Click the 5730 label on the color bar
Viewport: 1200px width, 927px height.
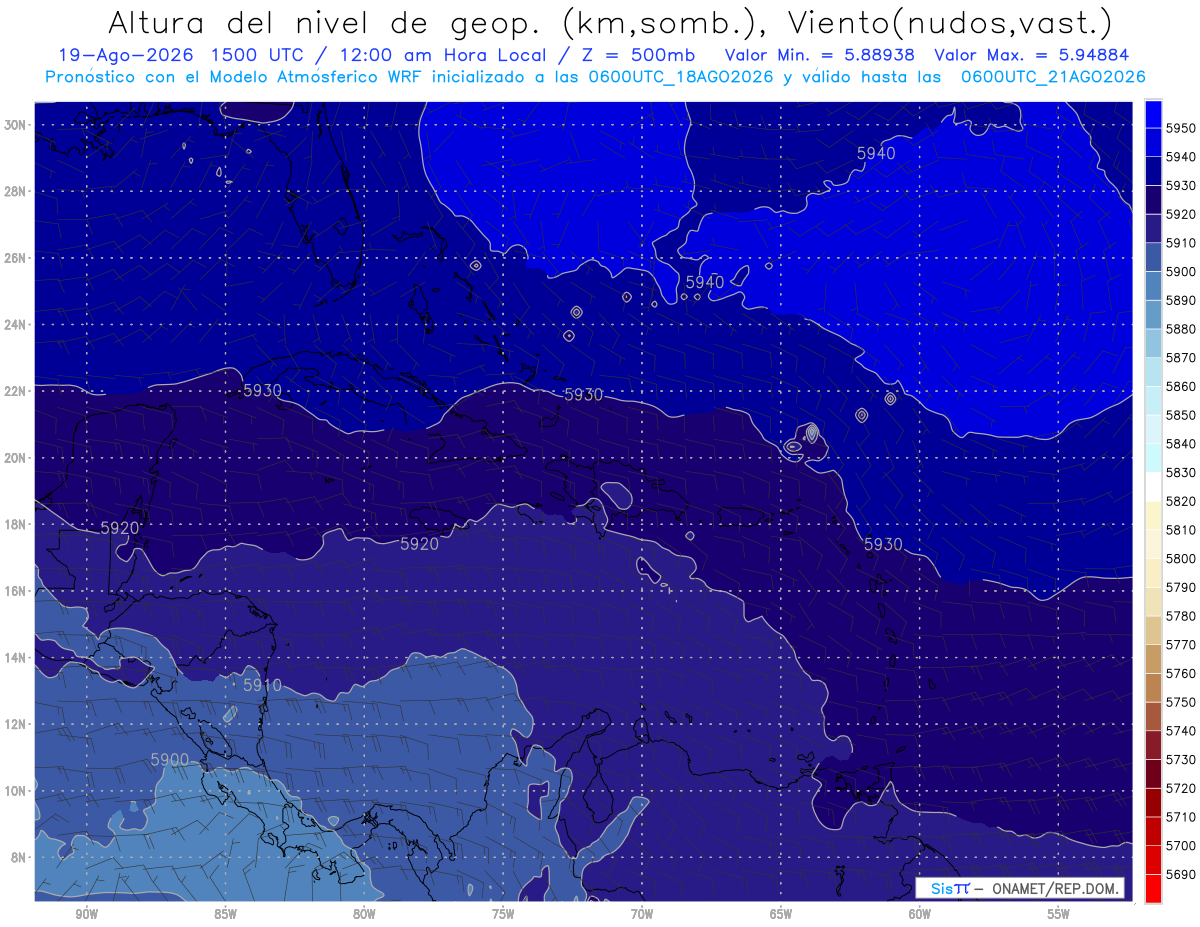(x=1181, y=760)
